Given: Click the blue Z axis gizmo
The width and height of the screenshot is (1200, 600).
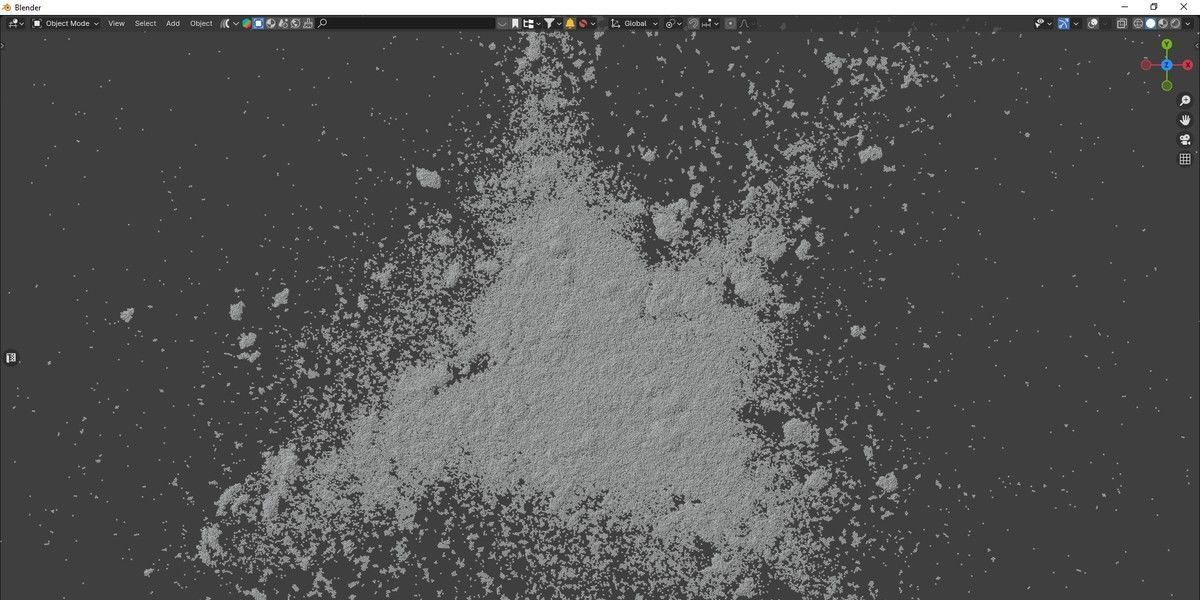Looking at the screenshot, I should pyautogui.click(x=1166, y=65).
